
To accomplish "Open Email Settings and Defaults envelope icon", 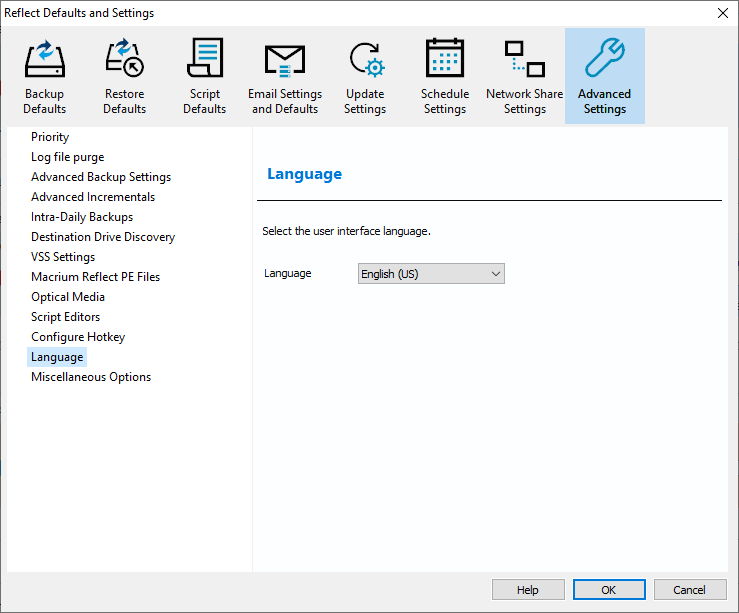I will coord(285,60).
